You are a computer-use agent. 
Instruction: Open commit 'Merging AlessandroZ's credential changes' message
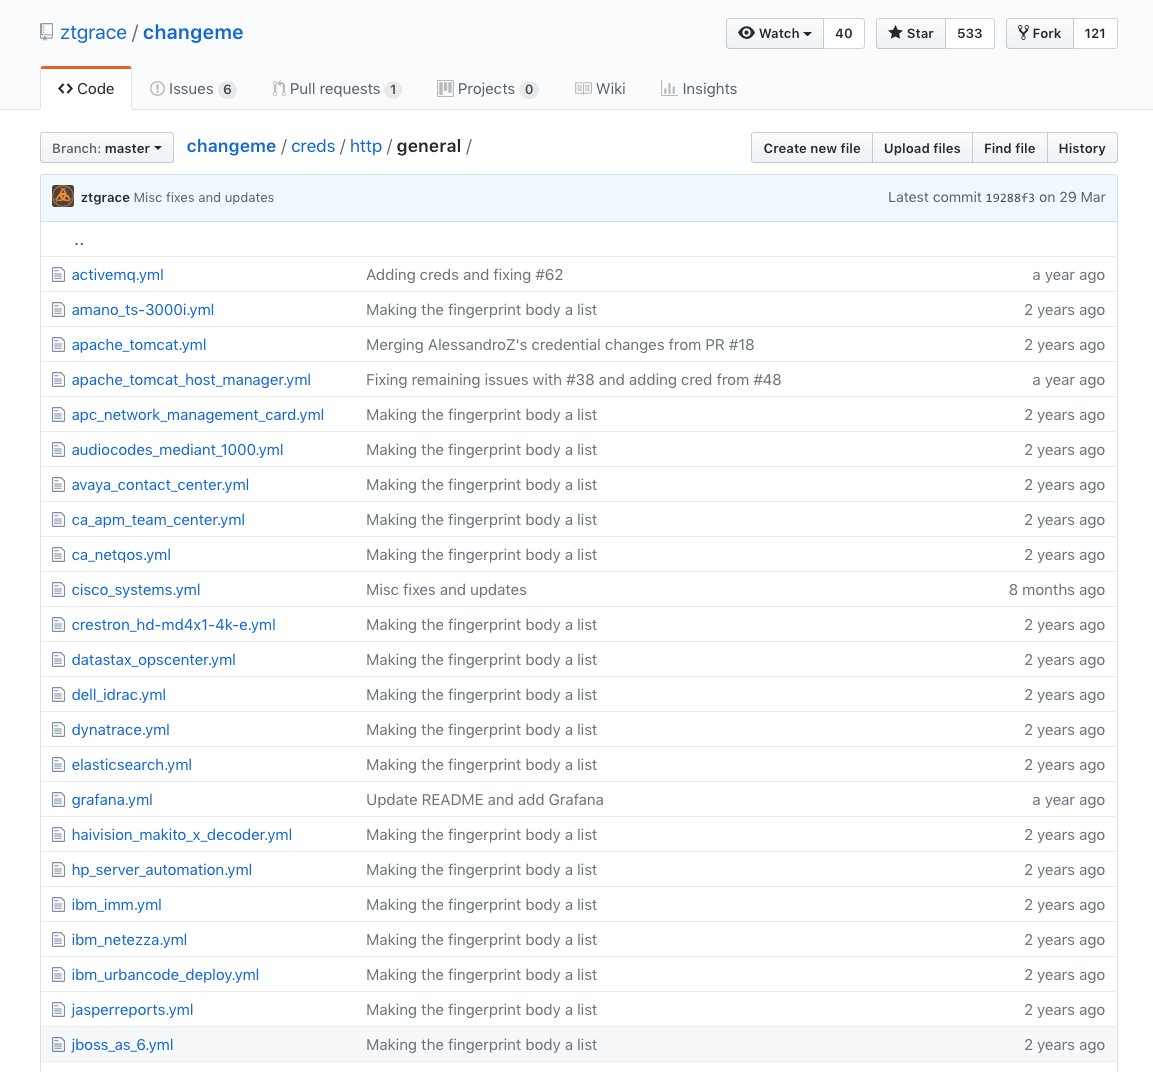560,345
